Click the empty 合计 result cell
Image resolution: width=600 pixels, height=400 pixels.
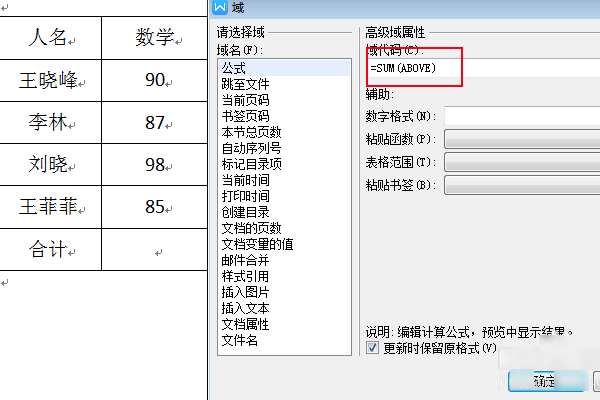(155, 250)
